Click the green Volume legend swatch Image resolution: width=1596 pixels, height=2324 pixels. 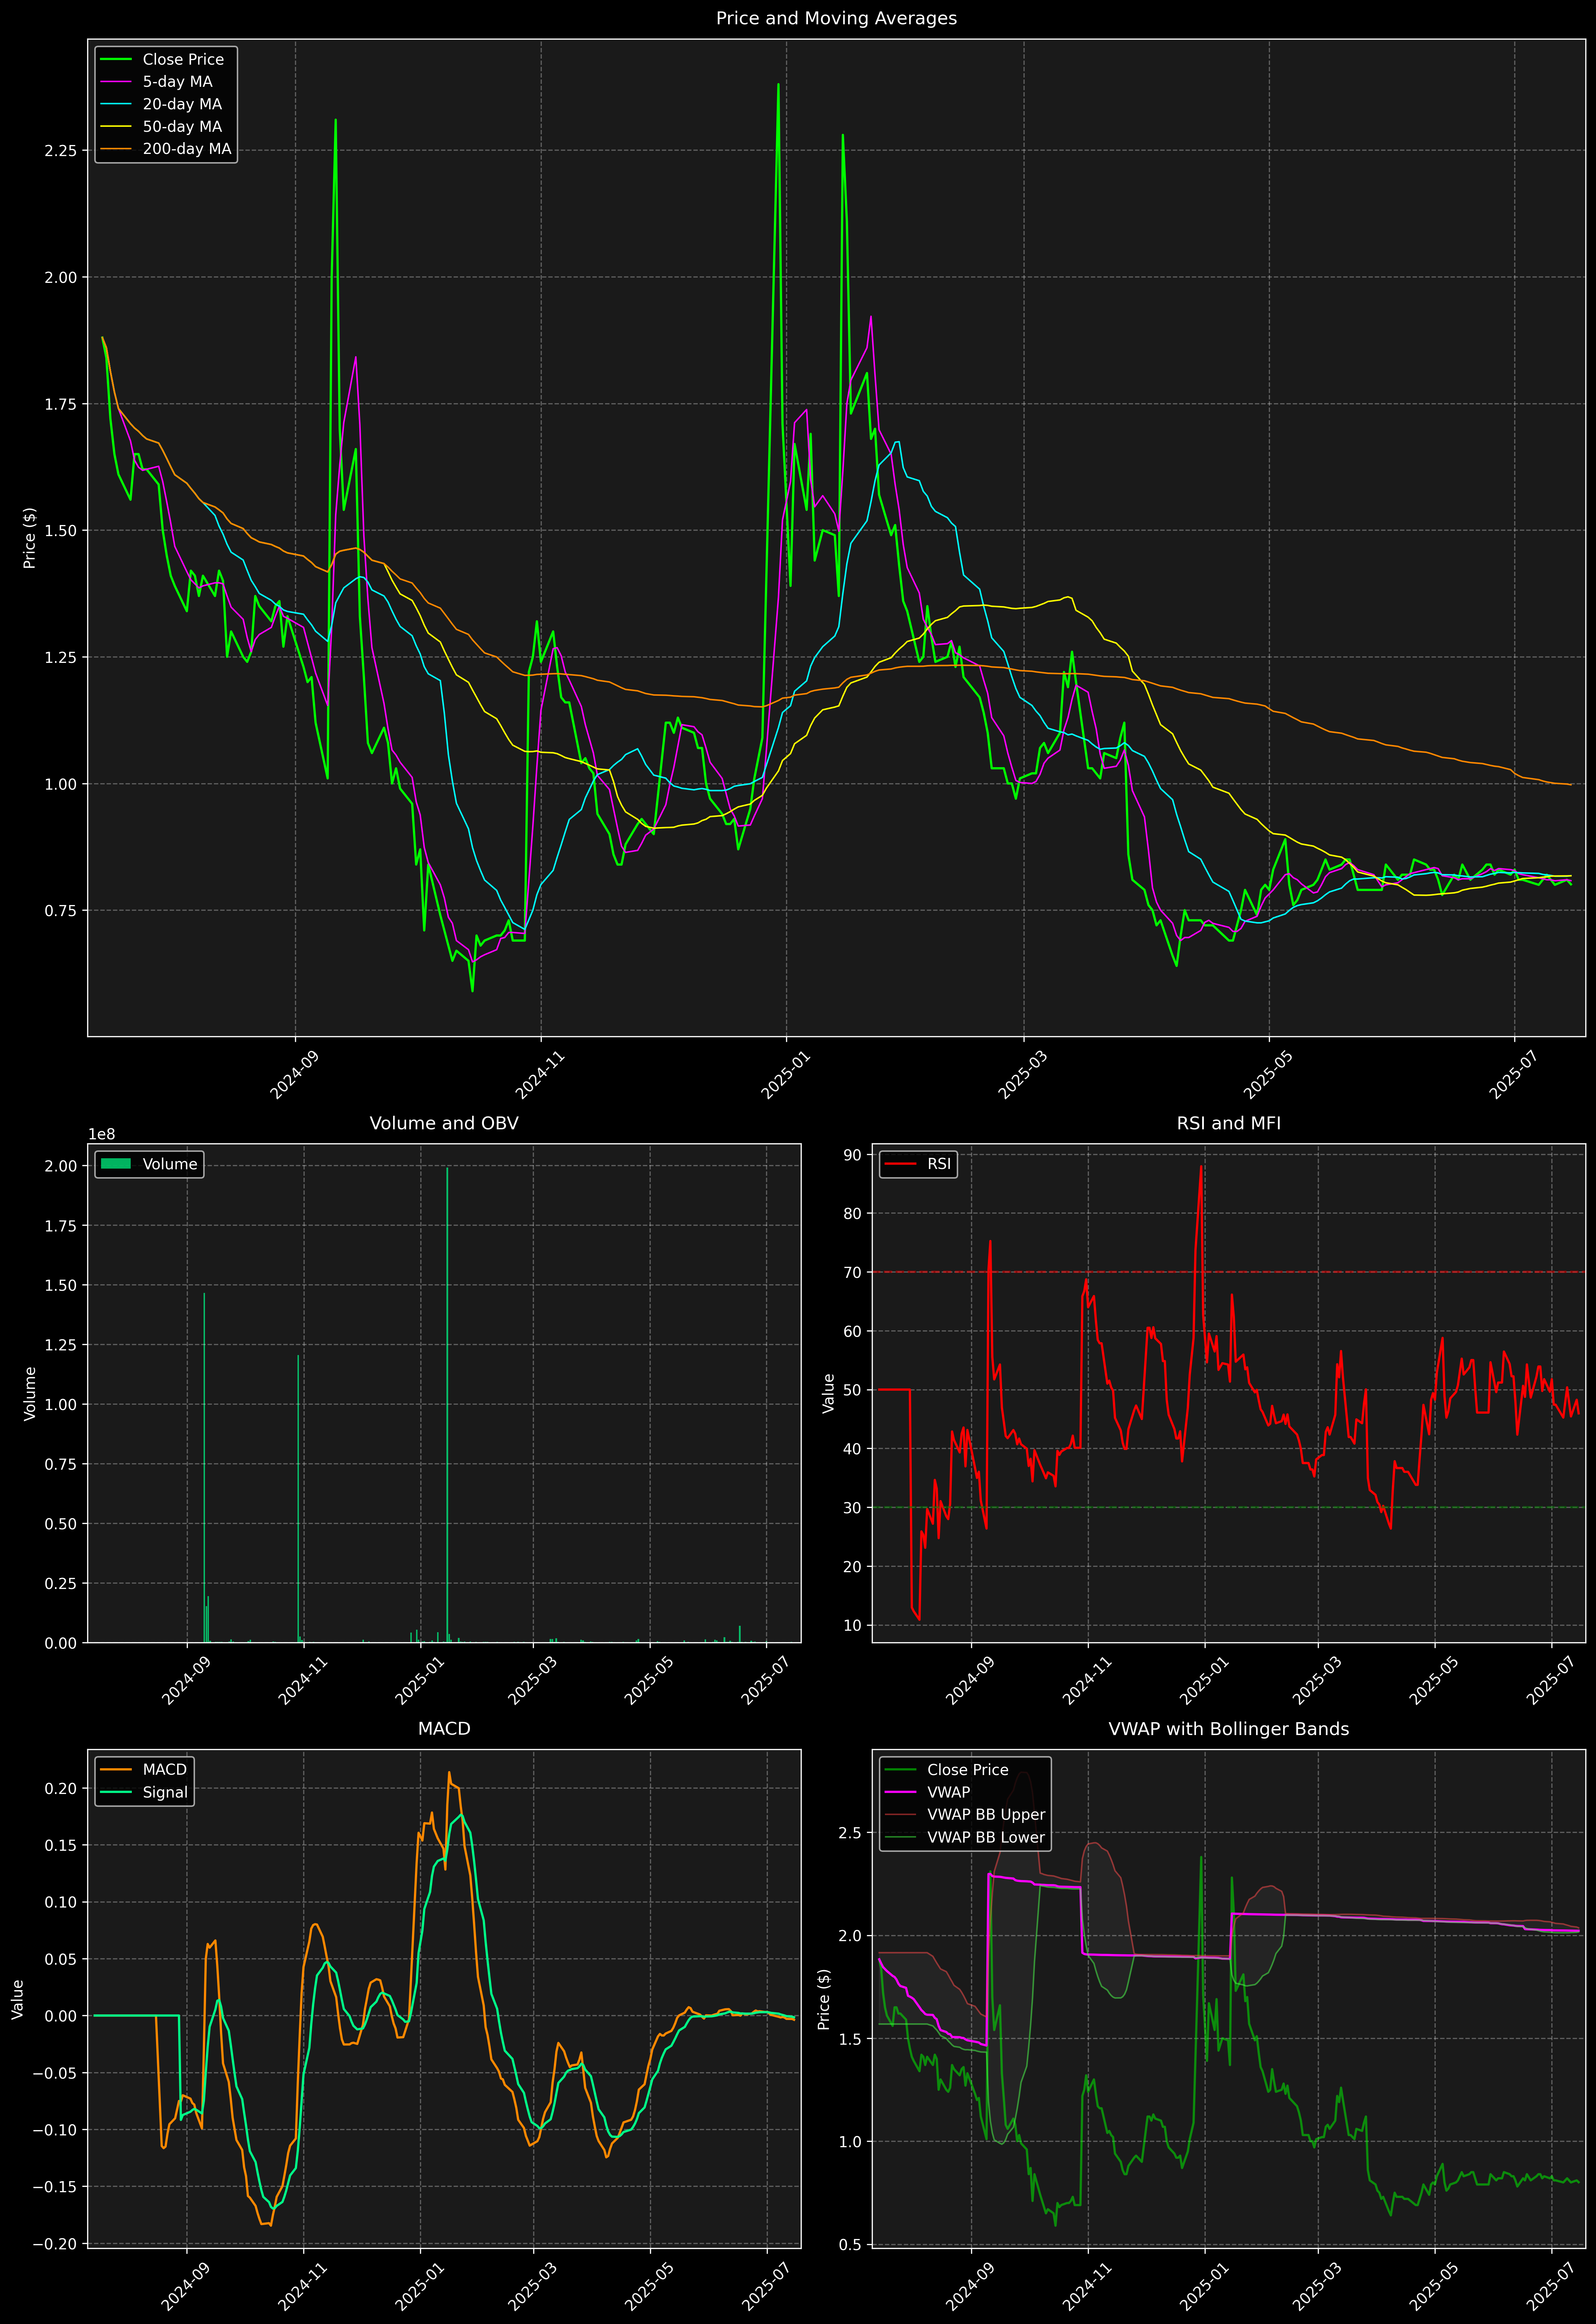tap(116, 1164)
